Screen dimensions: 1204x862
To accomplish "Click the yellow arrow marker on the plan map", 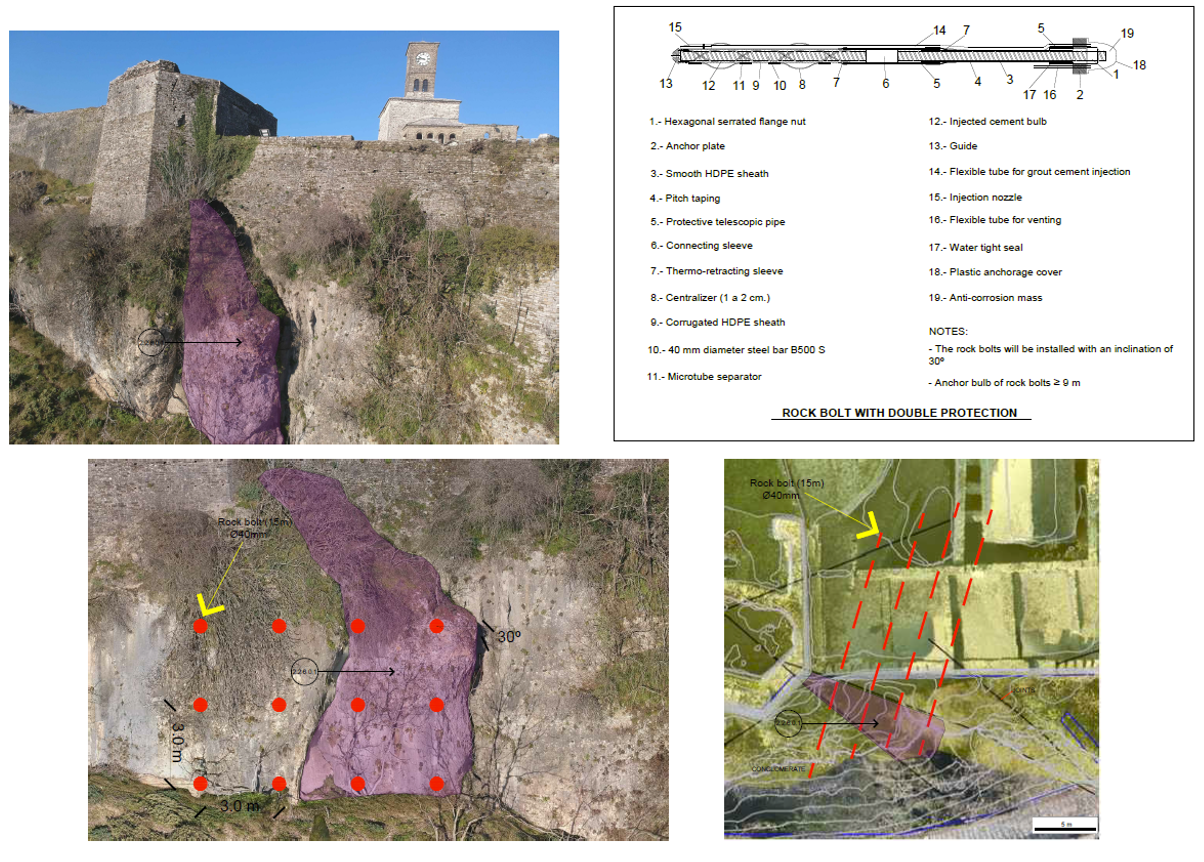I will [866, 526].
